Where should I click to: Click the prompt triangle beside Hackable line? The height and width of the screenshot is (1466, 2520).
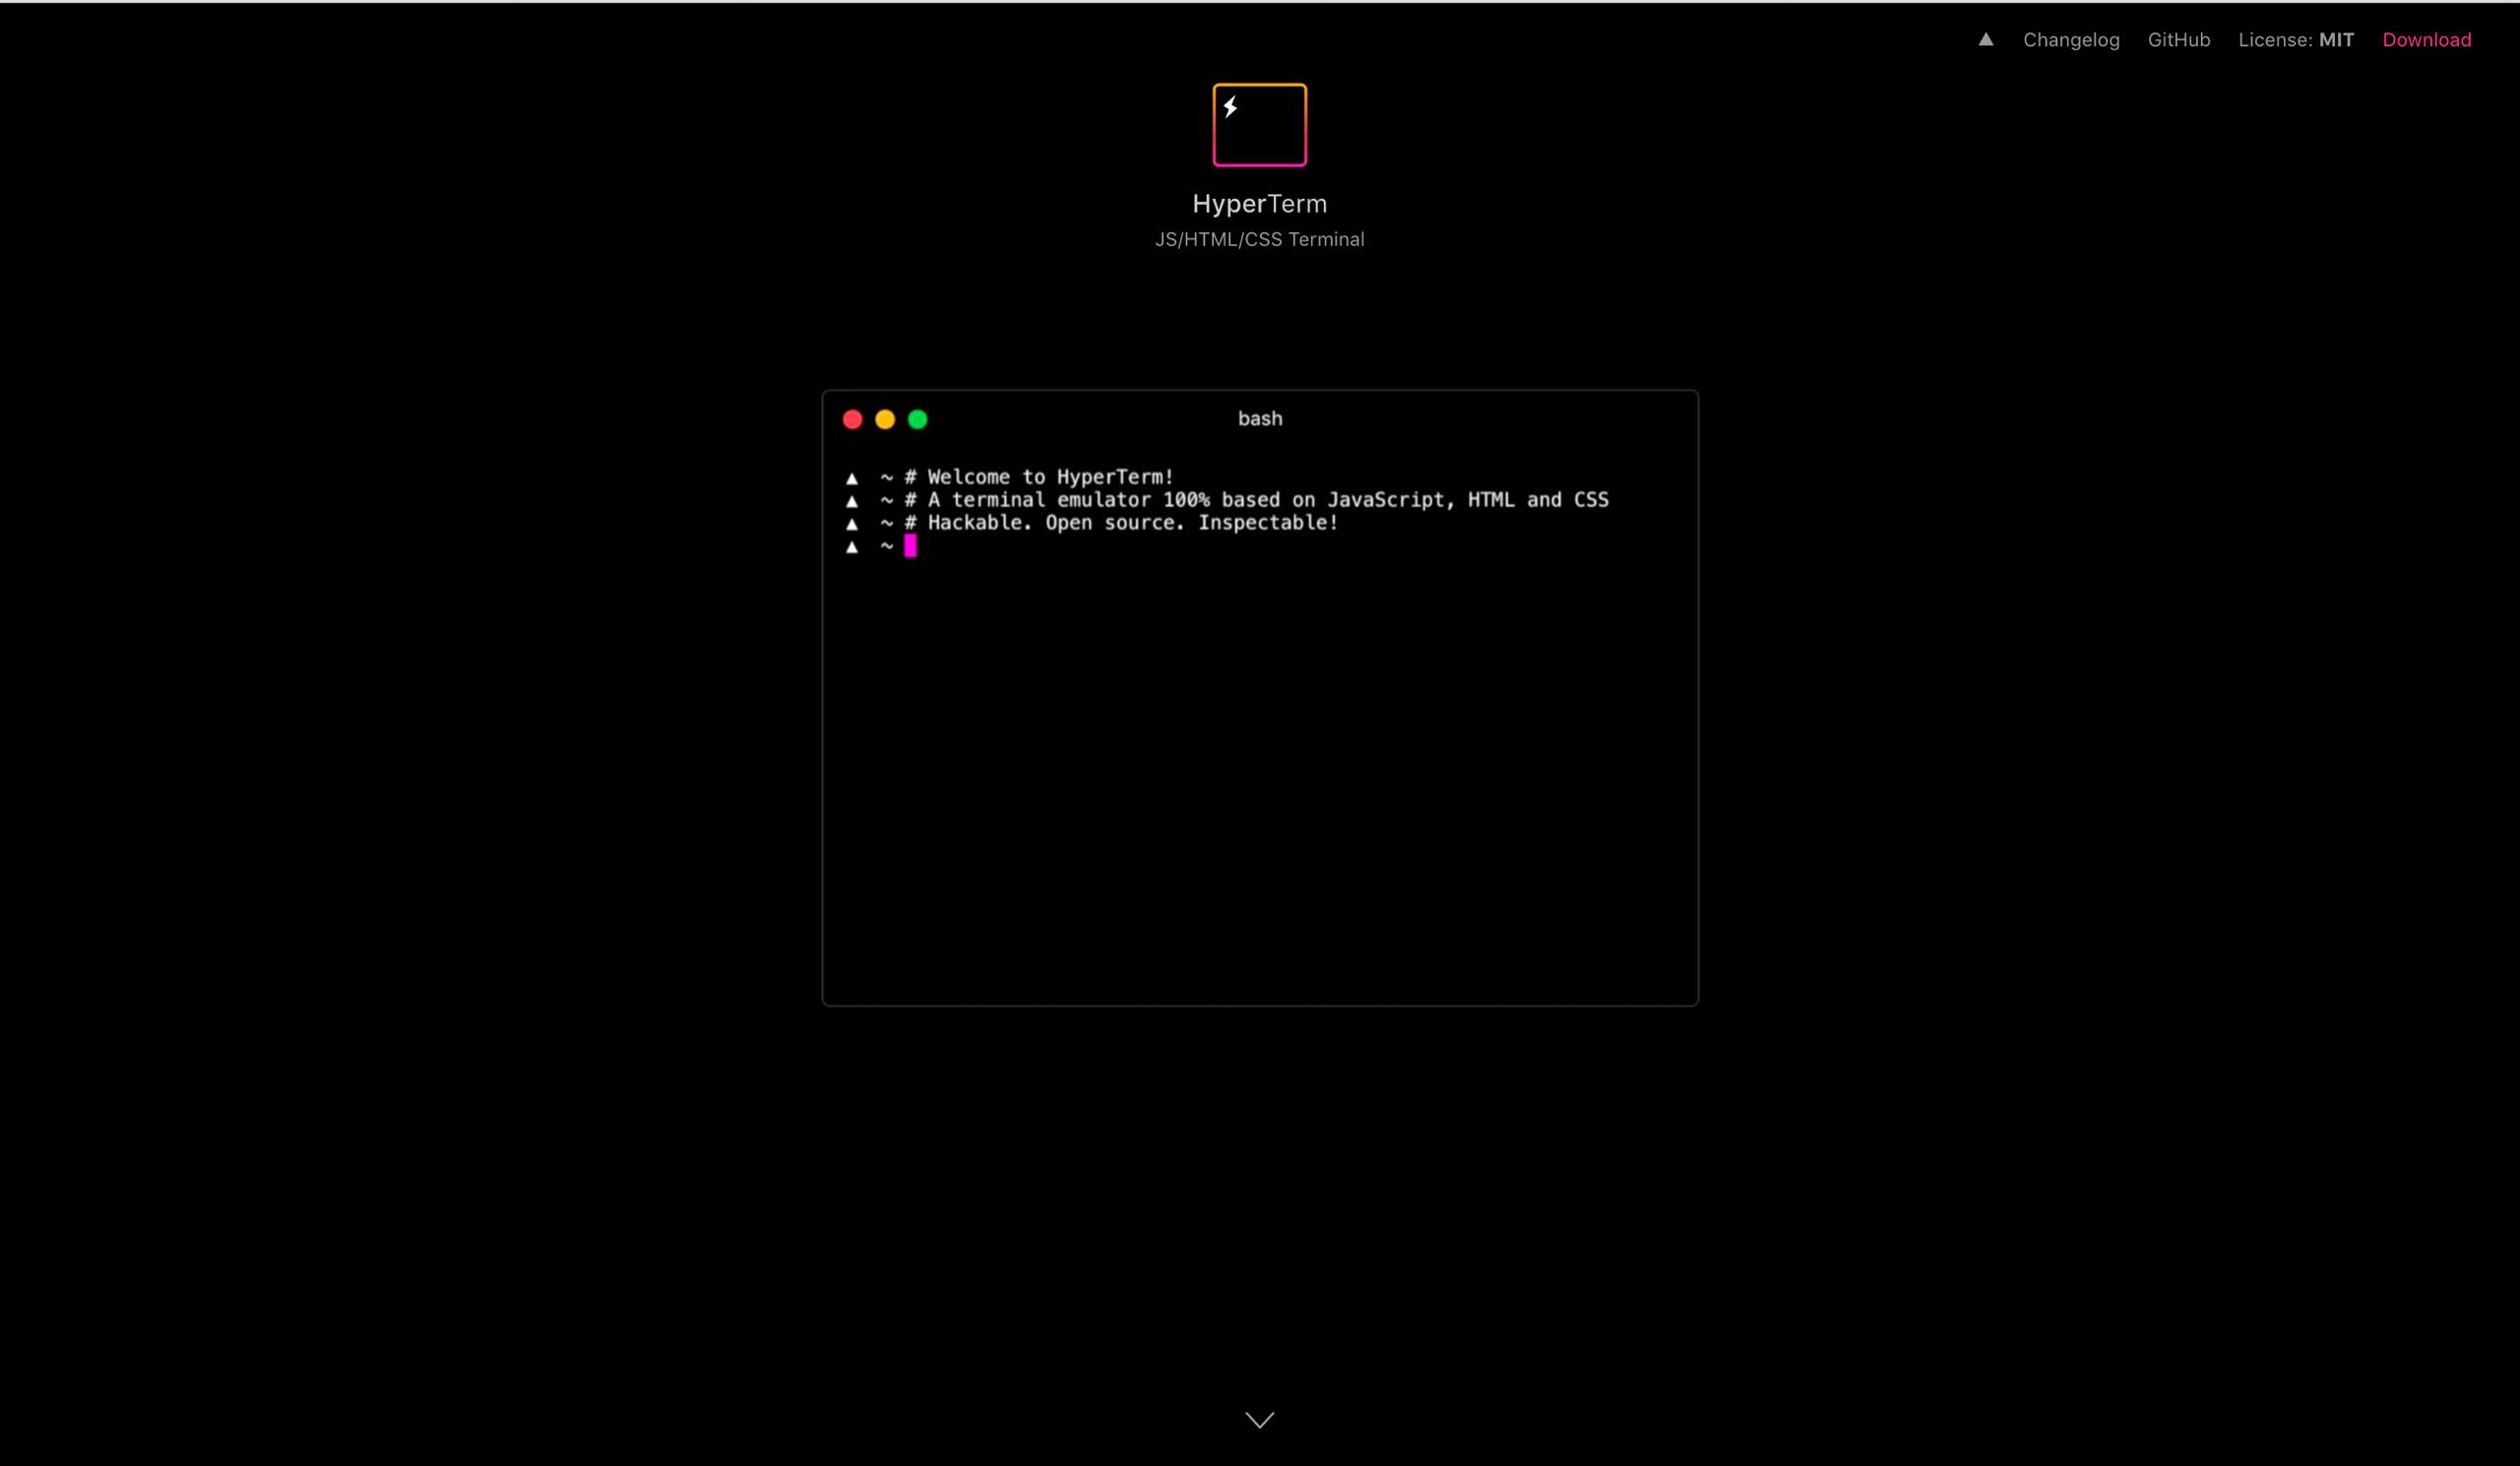pos(852,524)
